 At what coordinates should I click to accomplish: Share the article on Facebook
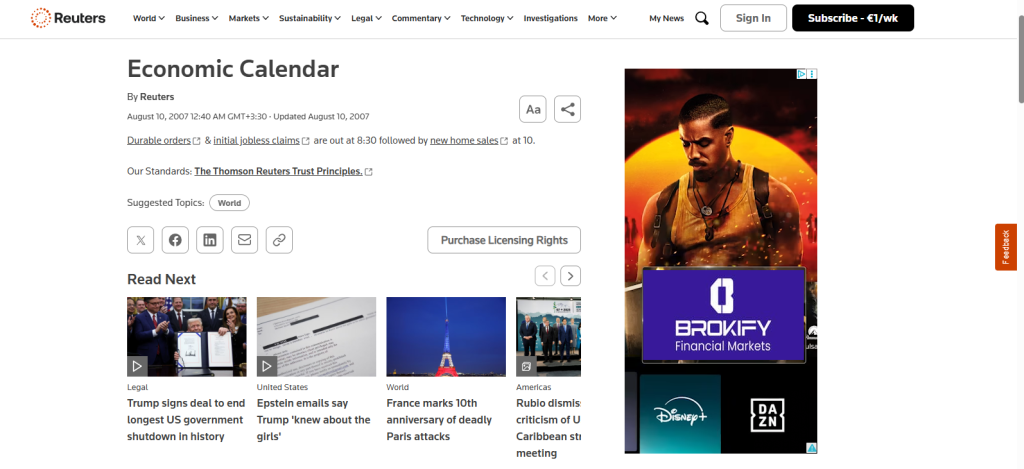click(x=175, y=240)
